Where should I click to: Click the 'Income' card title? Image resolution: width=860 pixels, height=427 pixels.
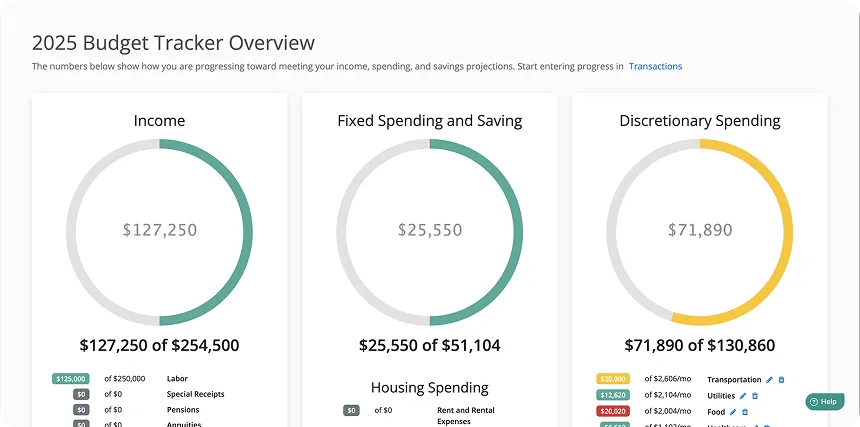pyautogui.click(x=160, y=121)
